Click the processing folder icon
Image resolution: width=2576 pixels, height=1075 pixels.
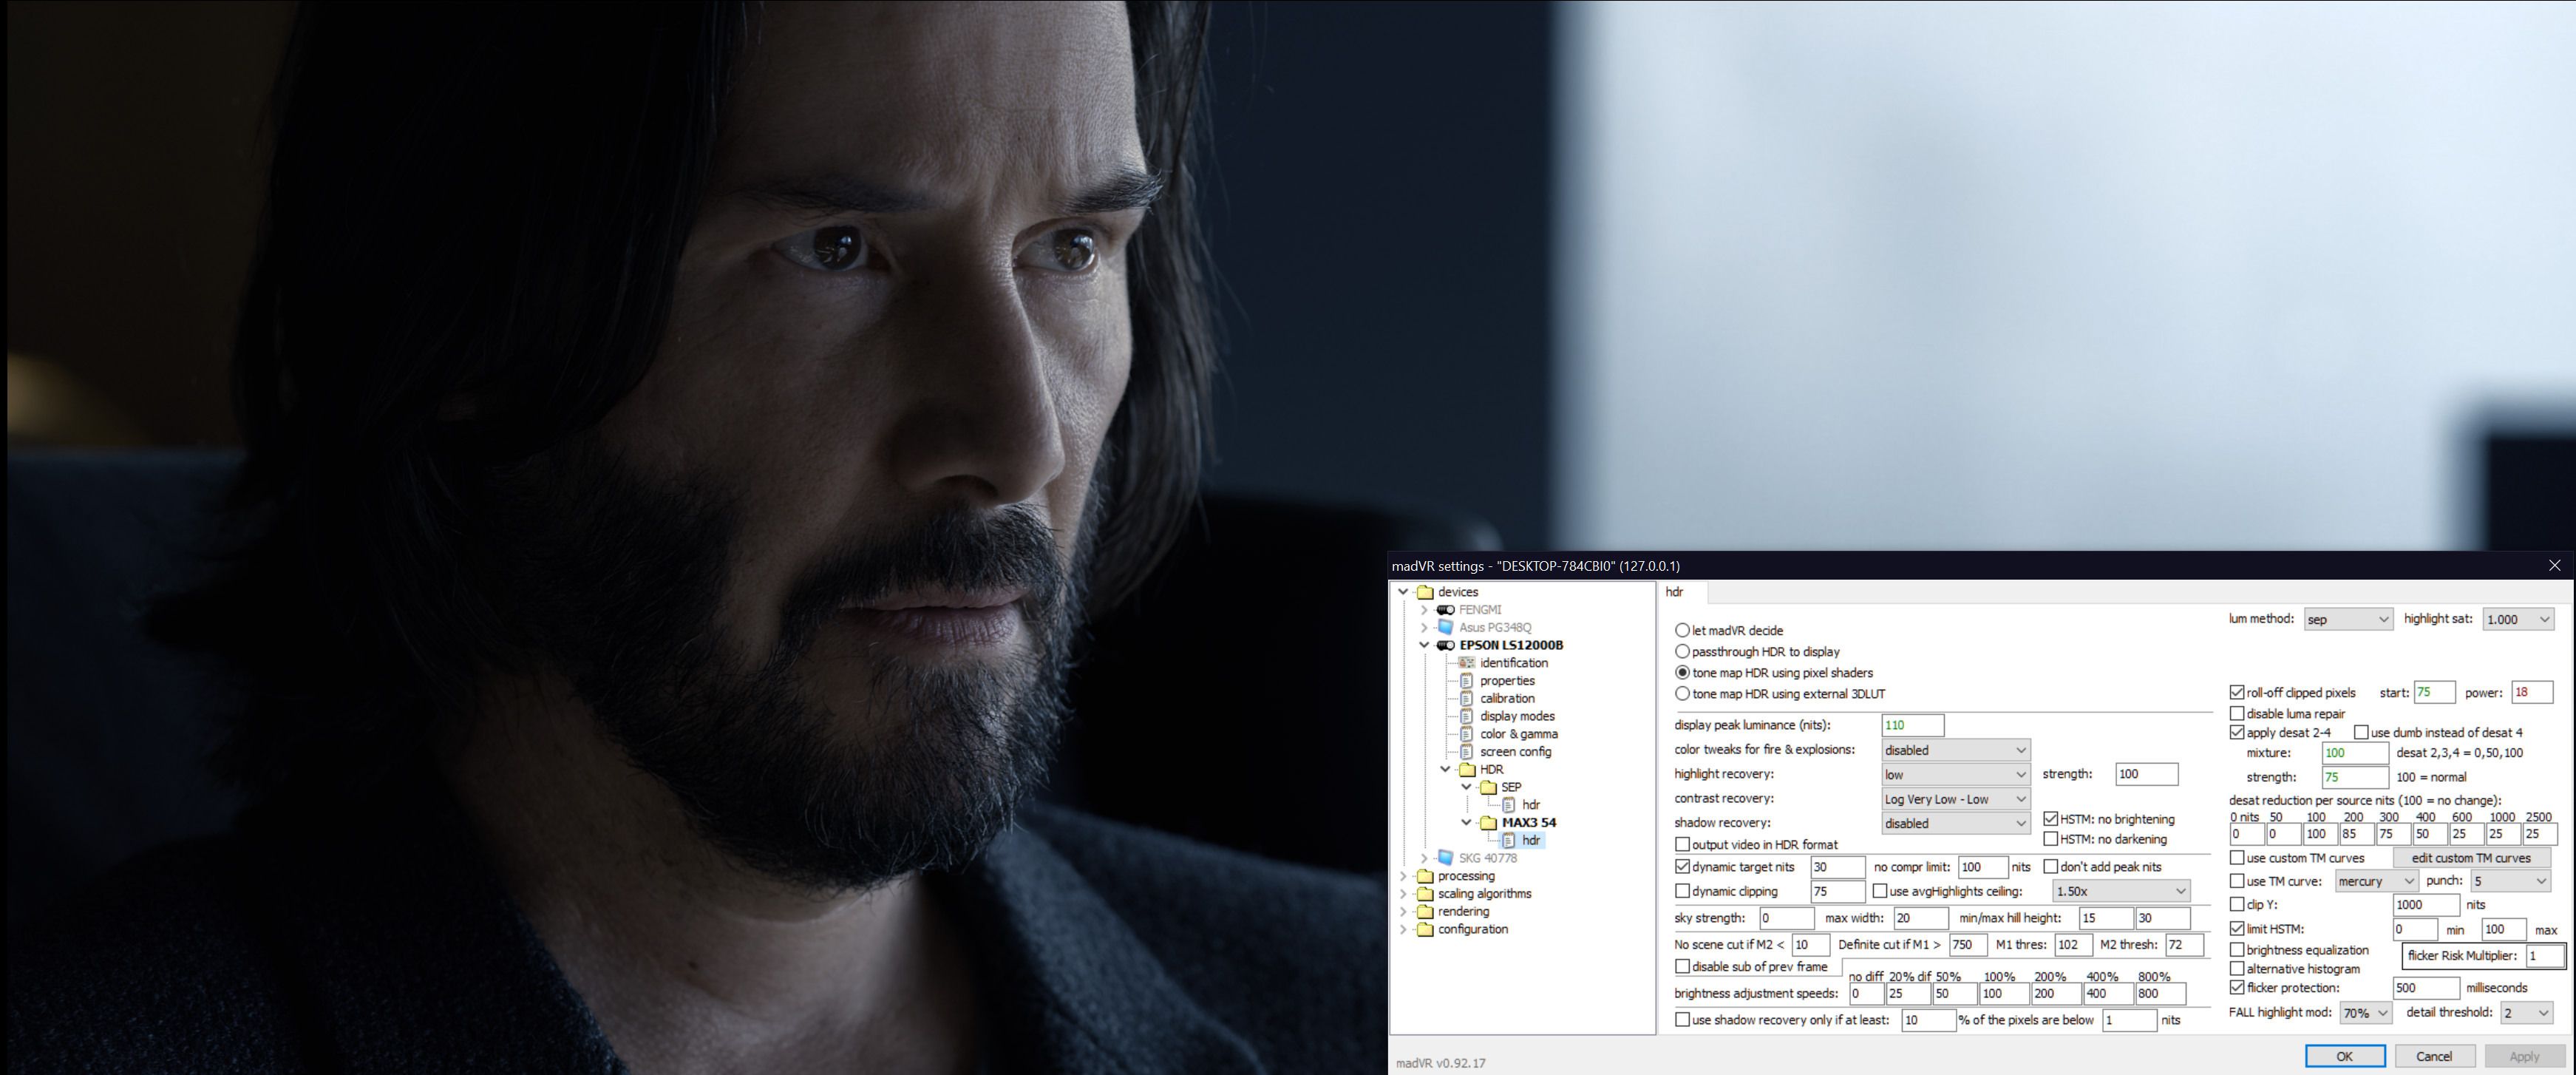pyautogui.click(x=1425, y=876)
